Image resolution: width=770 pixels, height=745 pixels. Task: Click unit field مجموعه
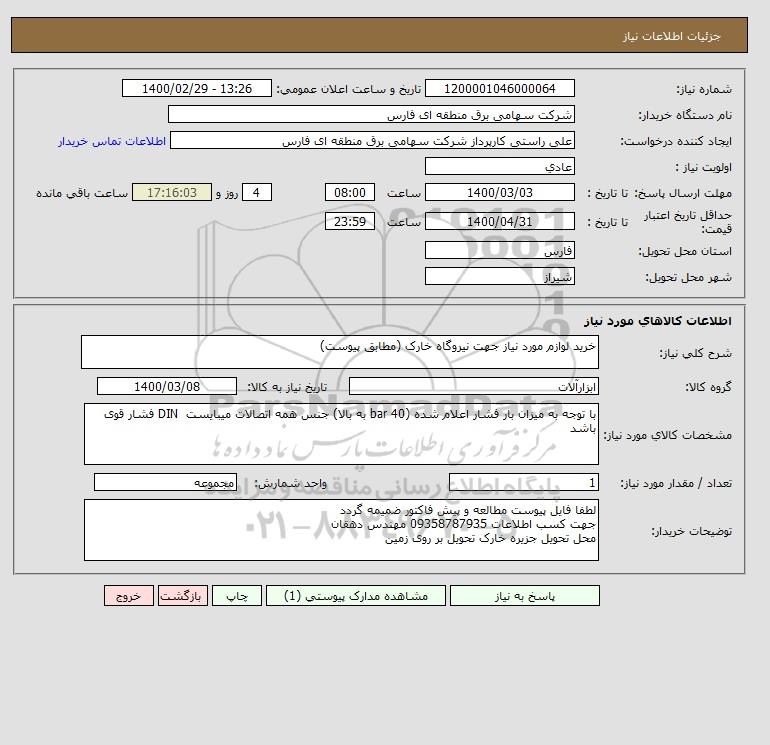click(x=165, y=482)
